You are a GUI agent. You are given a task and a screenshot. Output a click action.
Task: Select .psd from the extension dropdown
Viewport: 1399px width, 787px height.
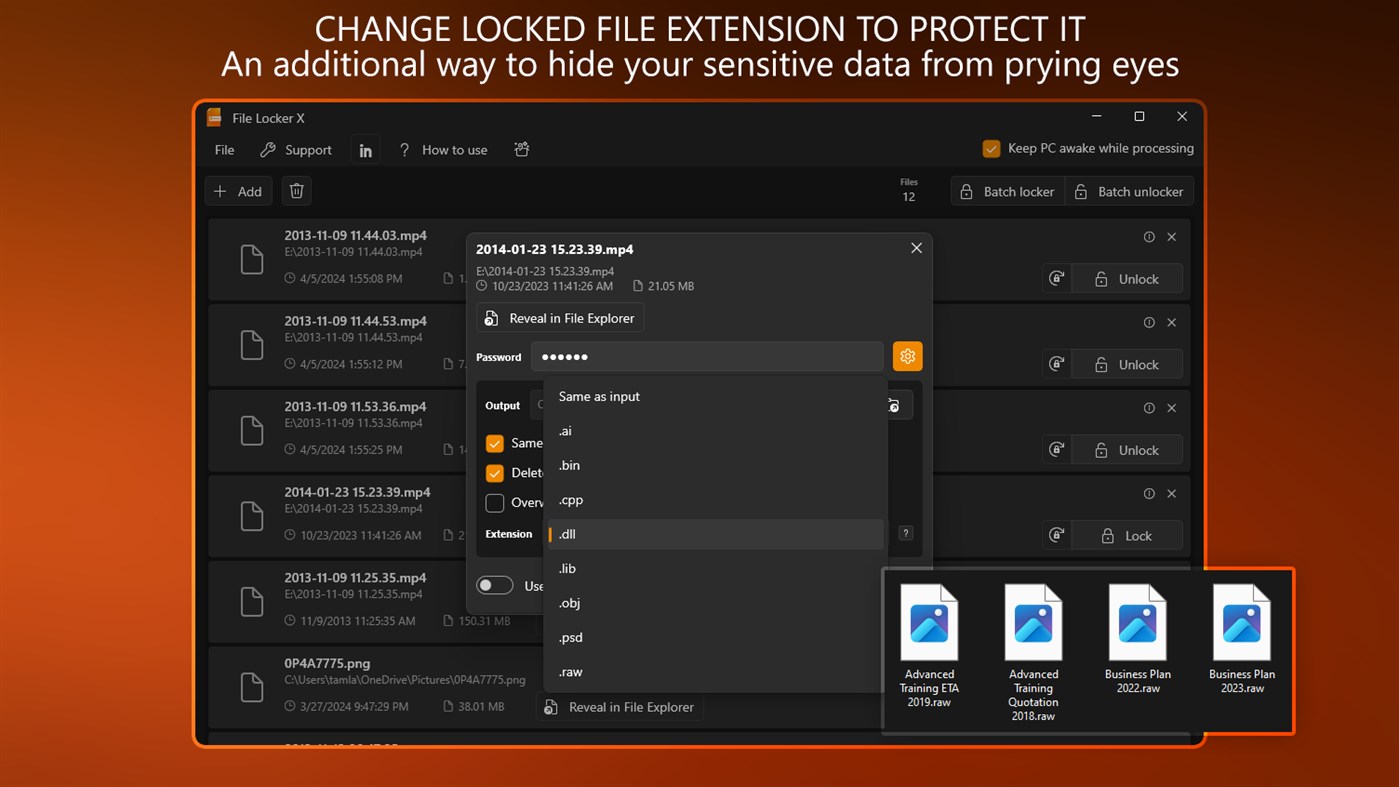pos(570,637)
